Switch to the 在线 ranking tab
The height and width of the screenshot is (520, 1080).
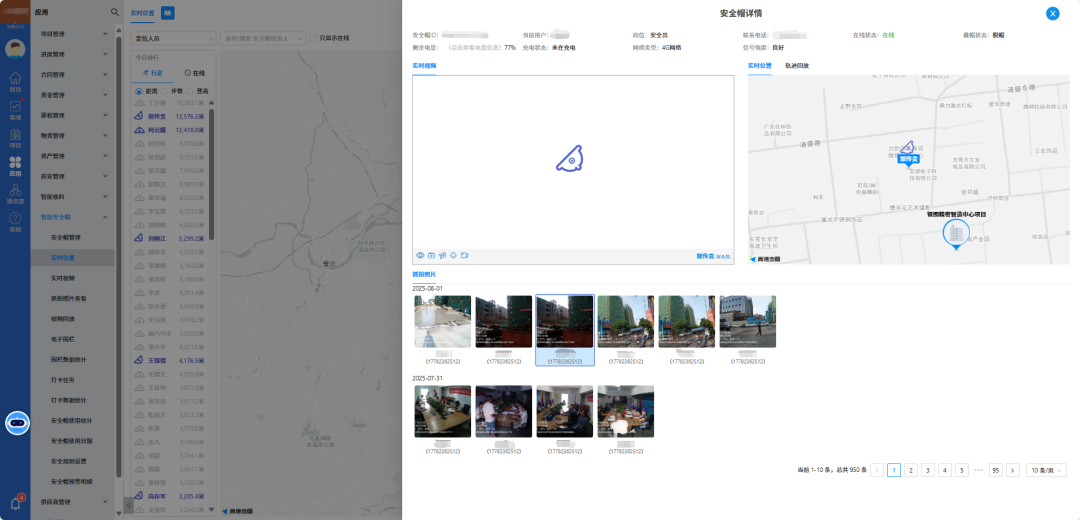click(x=194, y=73)
